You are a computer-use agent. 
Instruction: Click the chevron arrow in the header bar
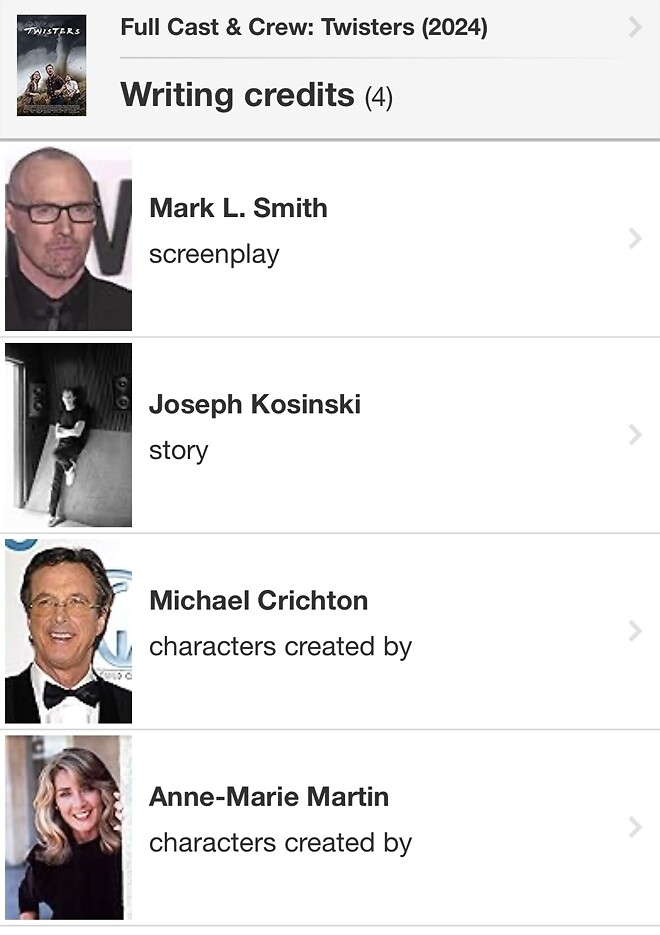click(635, 27)
